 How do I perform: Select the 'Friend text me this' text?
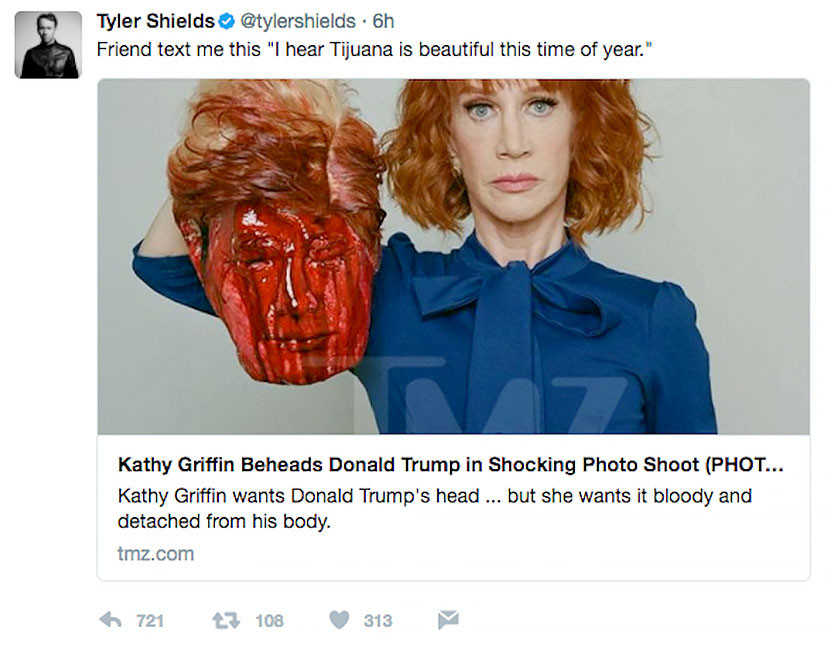pos(179,50)
